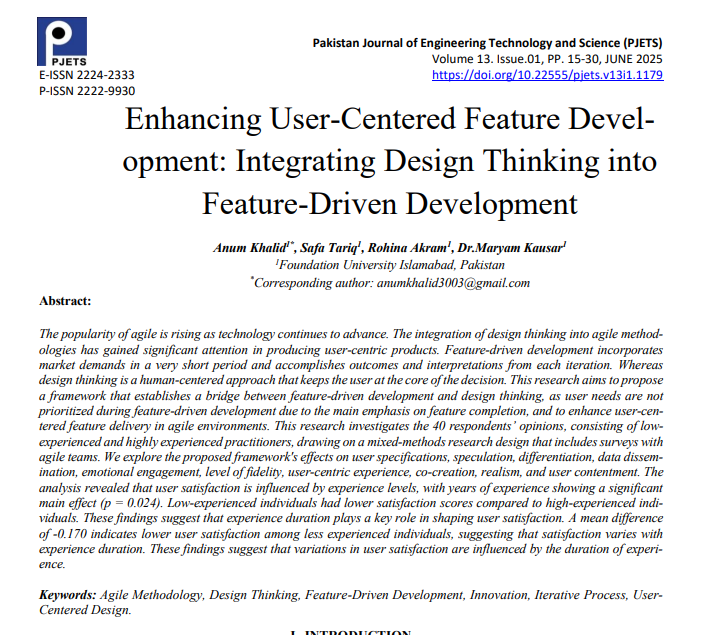Click the 'Keywords:' label
This screenshot has width=725, height=635.
point(68,594)
